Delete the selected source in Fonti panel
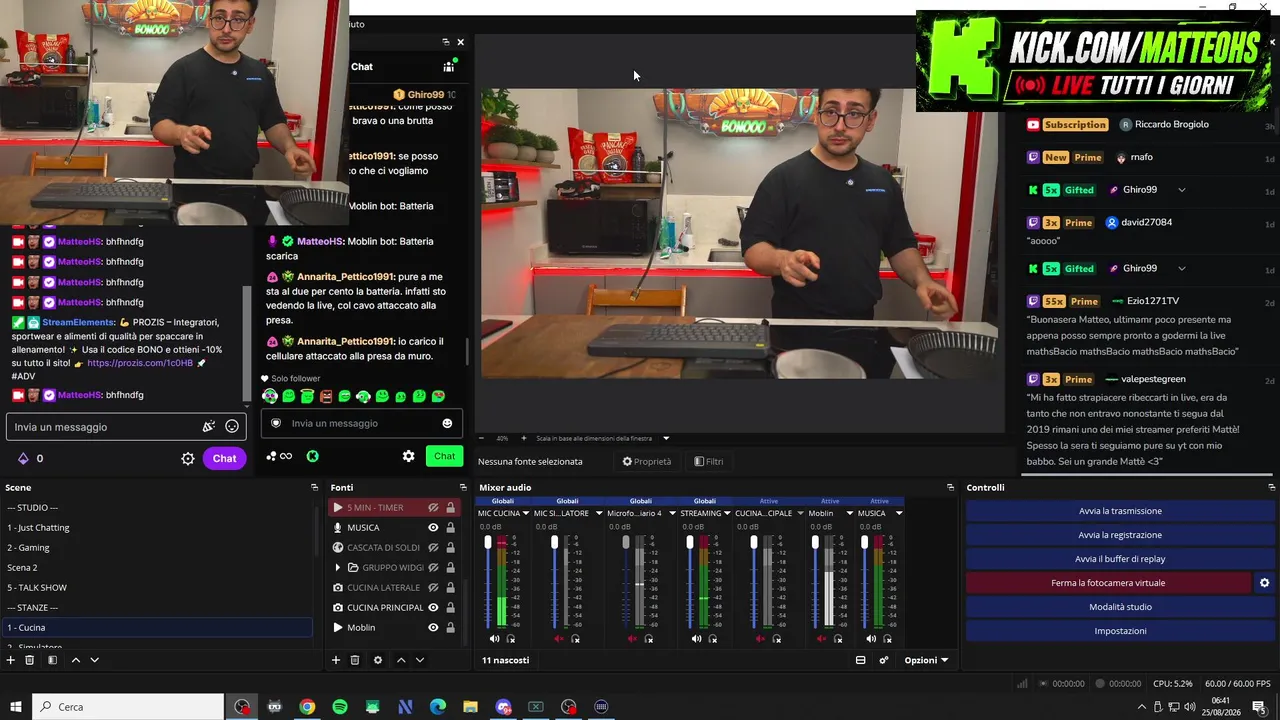 (355, 660)
